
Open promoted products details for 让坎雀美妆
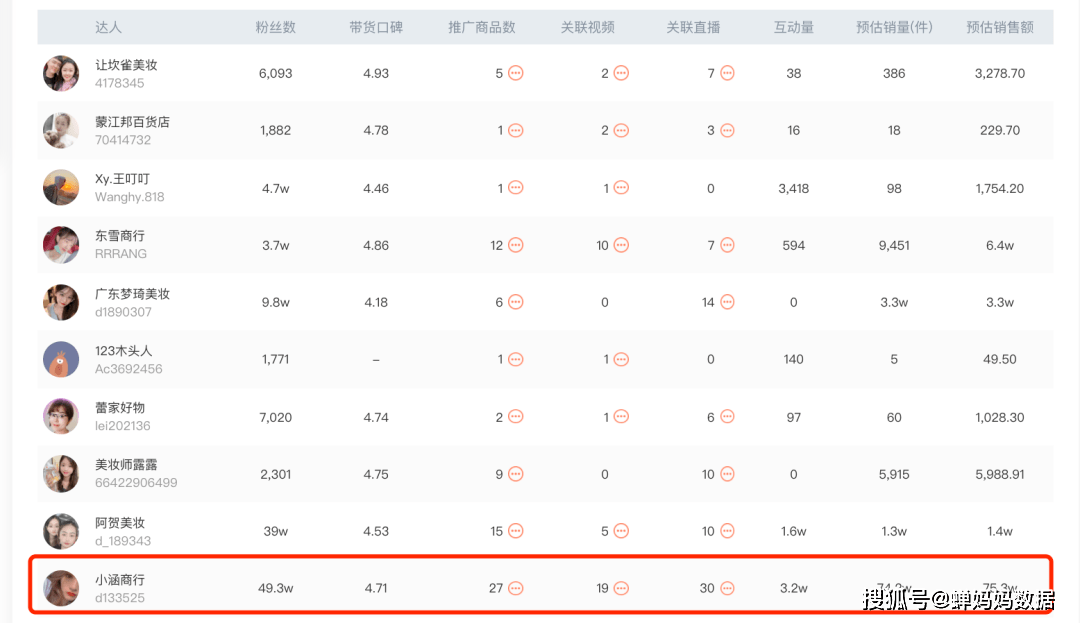pyautogui.click(x=515, y=73)
